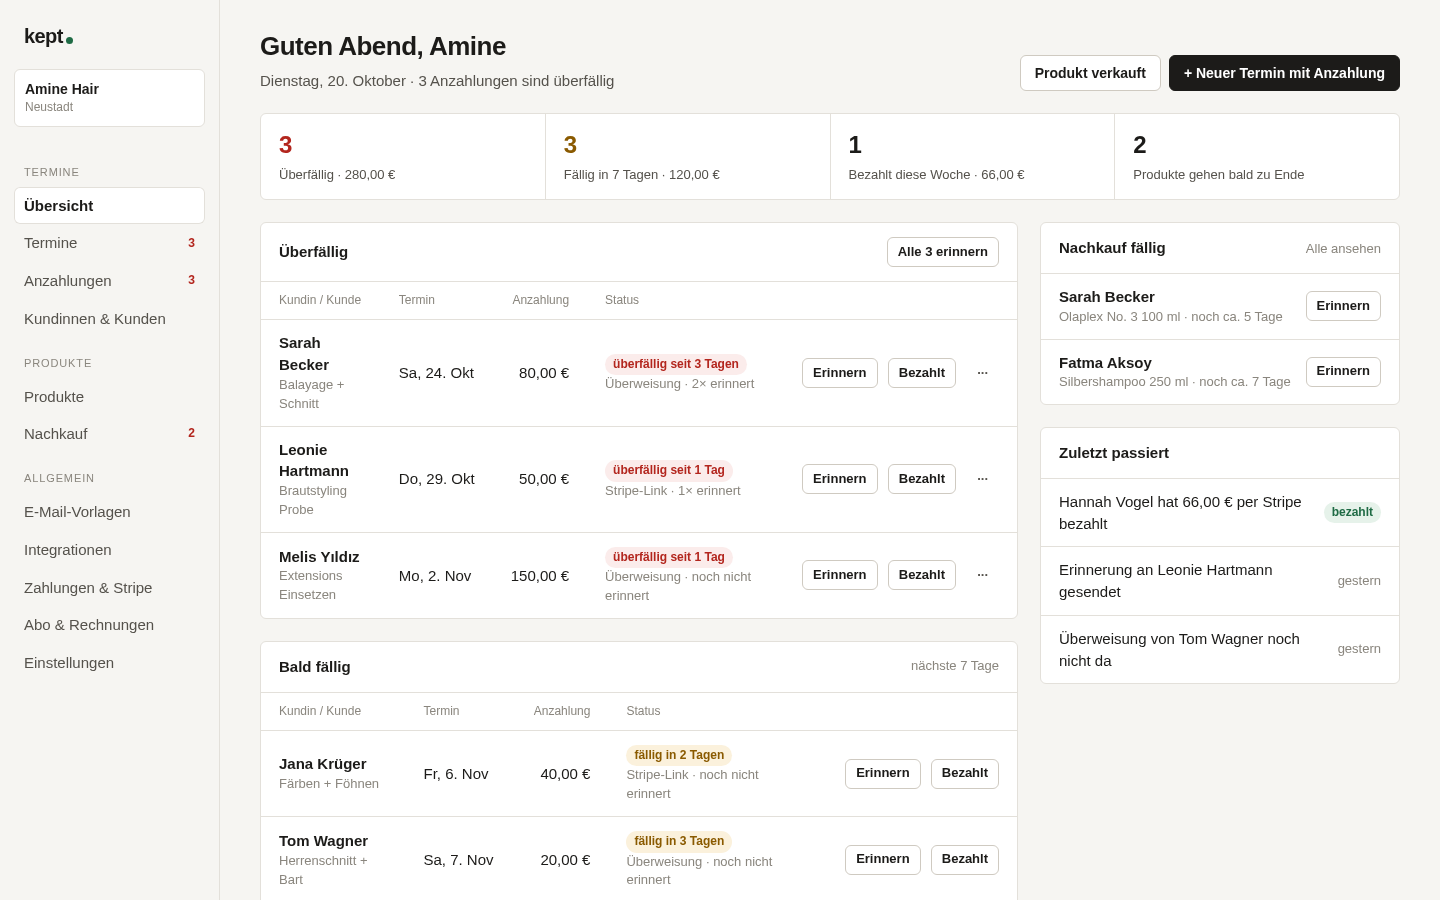Viewport: 1440px width, 900px height.
Task: Remind Leonie Hartmann about her deposit
Action: pos(840,479)
